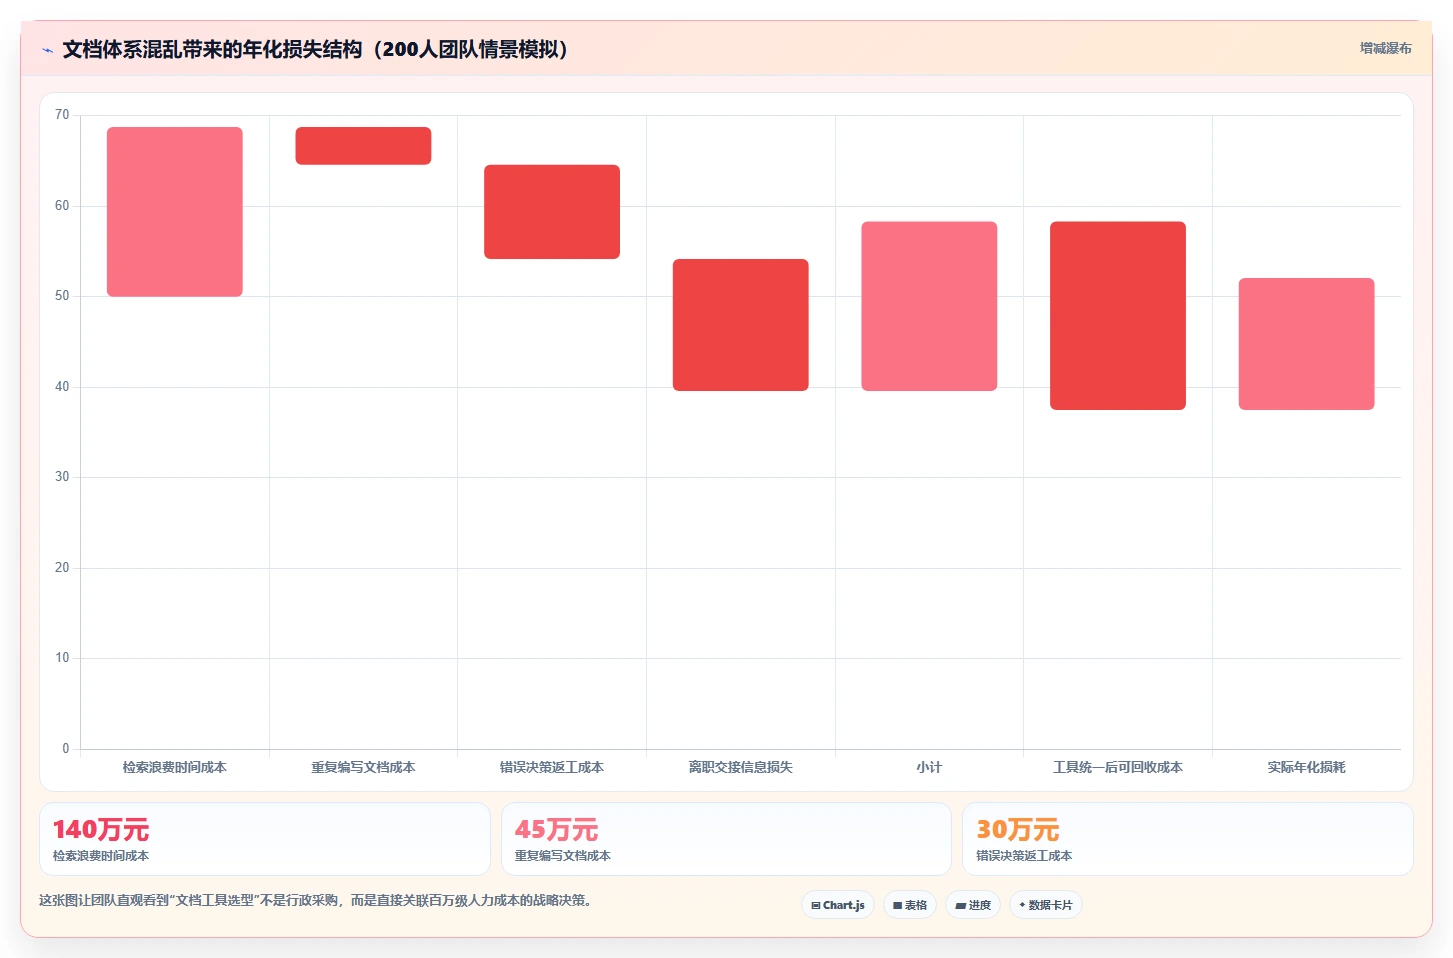Select the 离职交接信息损失 bar
This screenshot has height=958, width=1453.
[x=741, y=325]
